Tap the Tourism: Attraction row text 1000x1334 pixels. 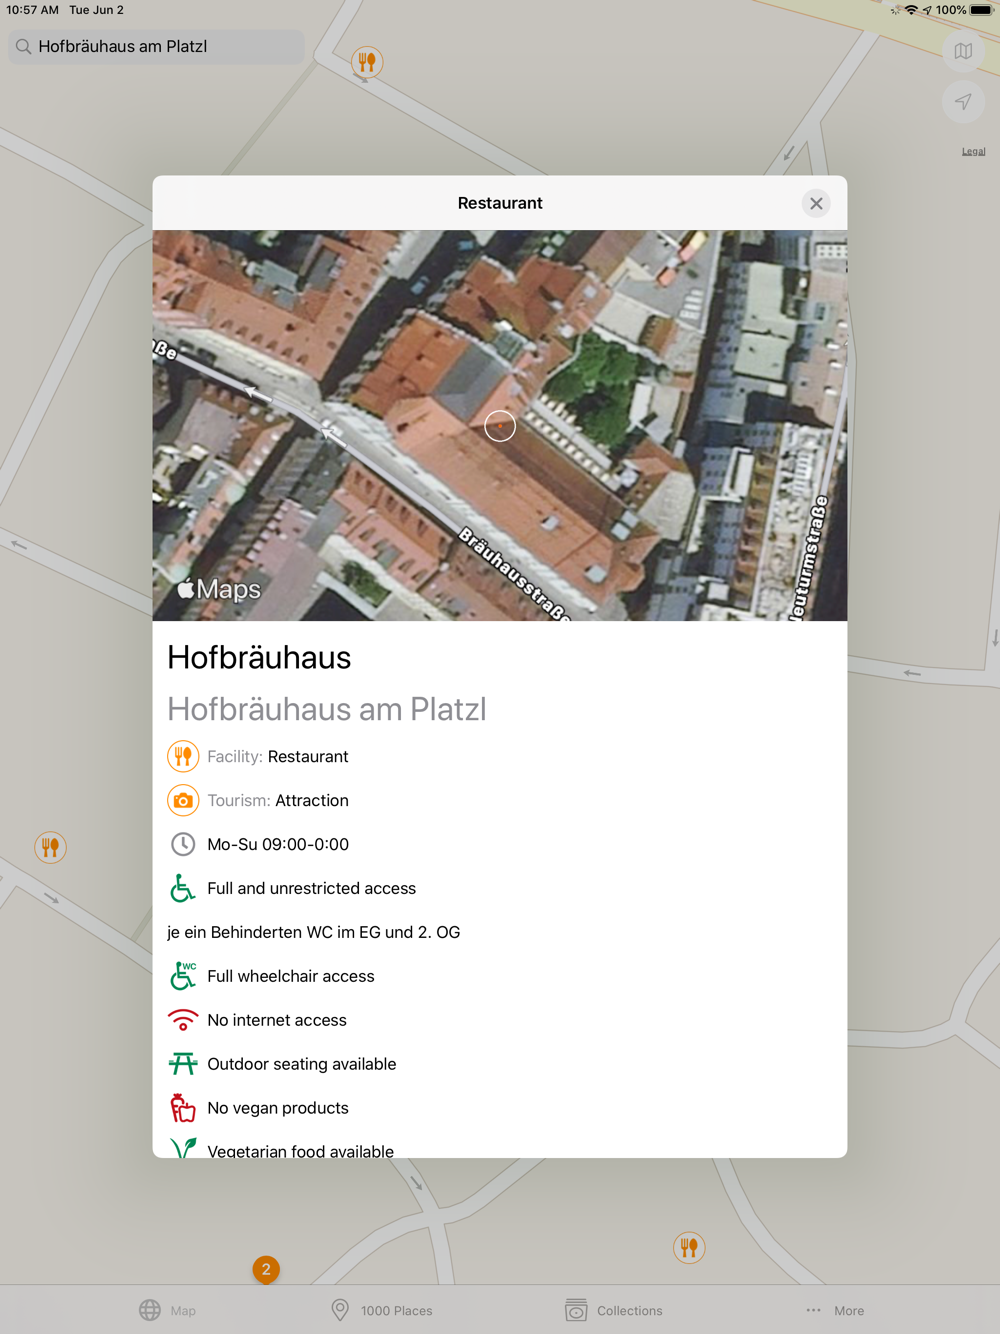tap(278, 800)
